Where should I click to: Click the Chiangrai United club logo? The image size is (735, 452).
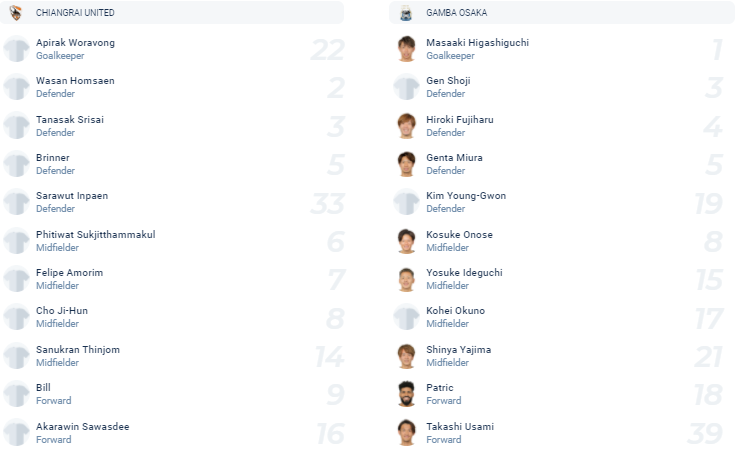[16, 13]
